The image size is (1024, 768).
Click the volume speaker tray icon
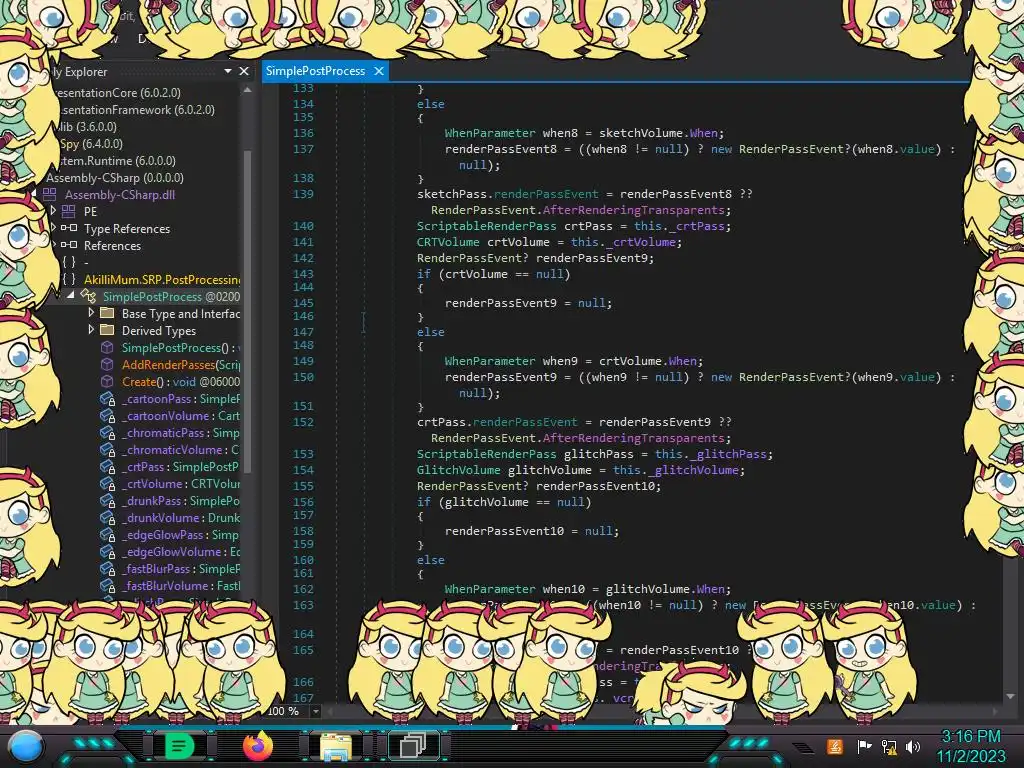tap(913, 746)
